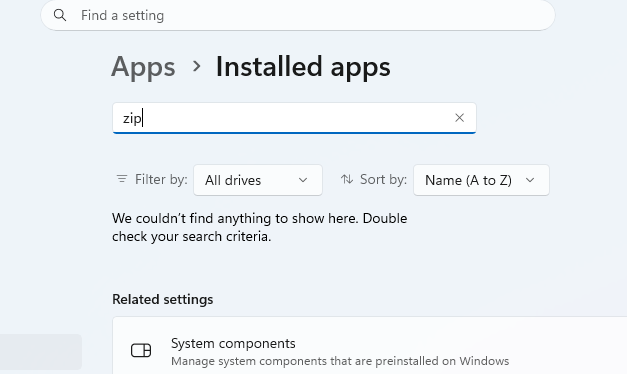Click the magnifier icon in Find a setting
This screenshot has height=374, width=627.
[x=60, y=15]
